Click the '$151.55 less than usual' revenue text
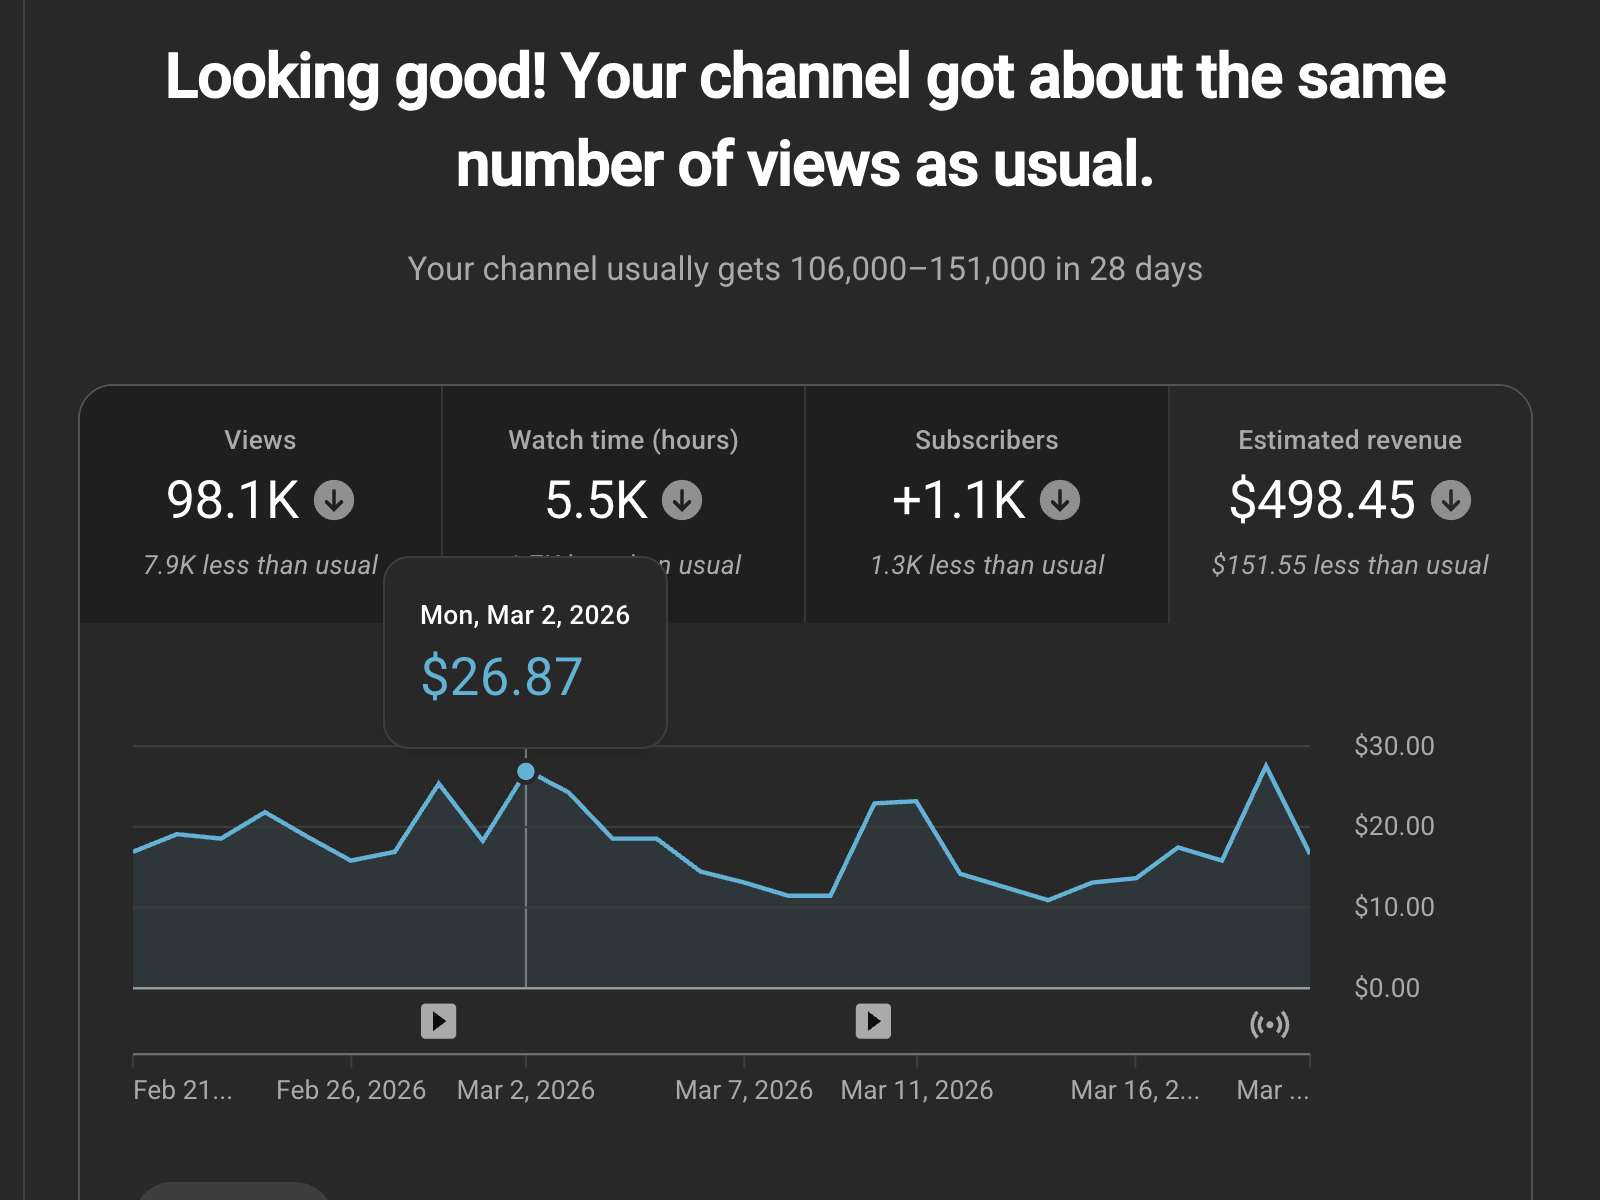The width and height of the screenshot is (1600, 1200). [1349, 565]
